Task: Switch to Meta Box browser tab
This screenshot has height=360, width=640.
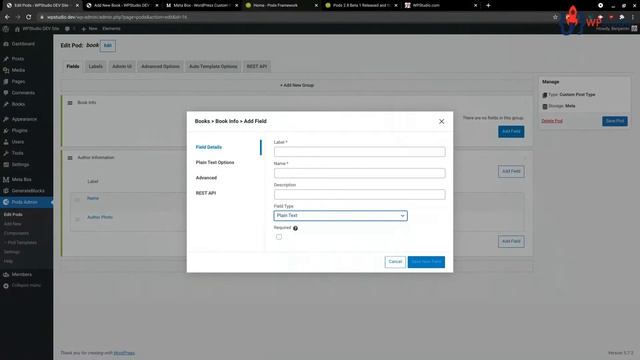Action: pyautogui.click(x=202, y=5)
